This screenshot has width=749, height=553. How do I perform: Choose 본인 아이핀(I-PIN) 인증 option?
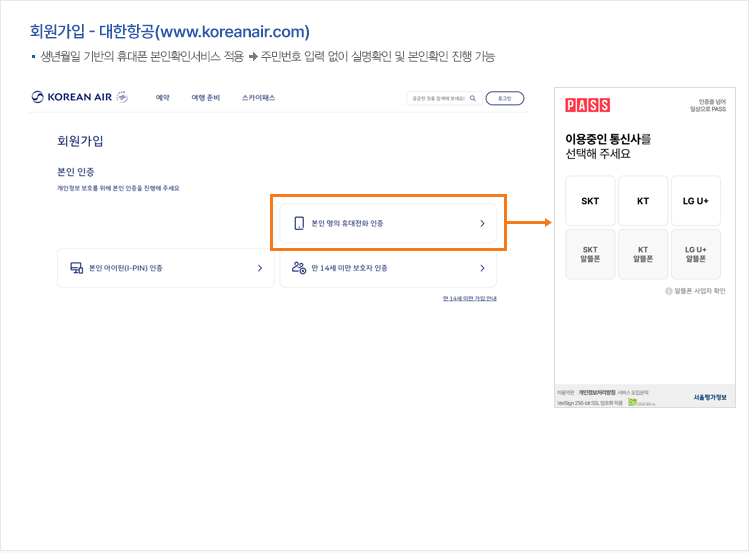[166, 268]
